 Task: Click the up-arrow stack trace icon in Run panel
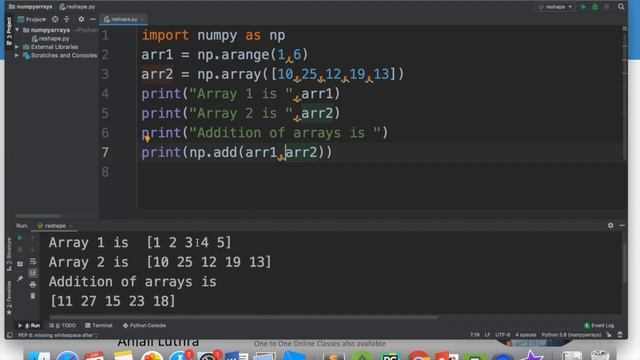(33, 238)
